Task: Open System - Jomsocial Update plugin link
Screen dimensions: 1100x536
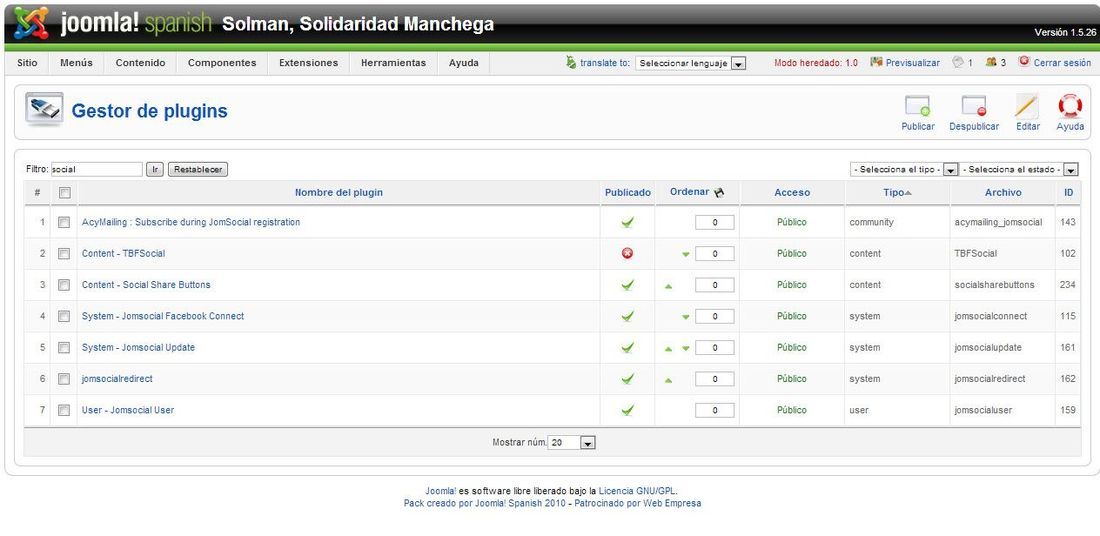Action: 138,347
